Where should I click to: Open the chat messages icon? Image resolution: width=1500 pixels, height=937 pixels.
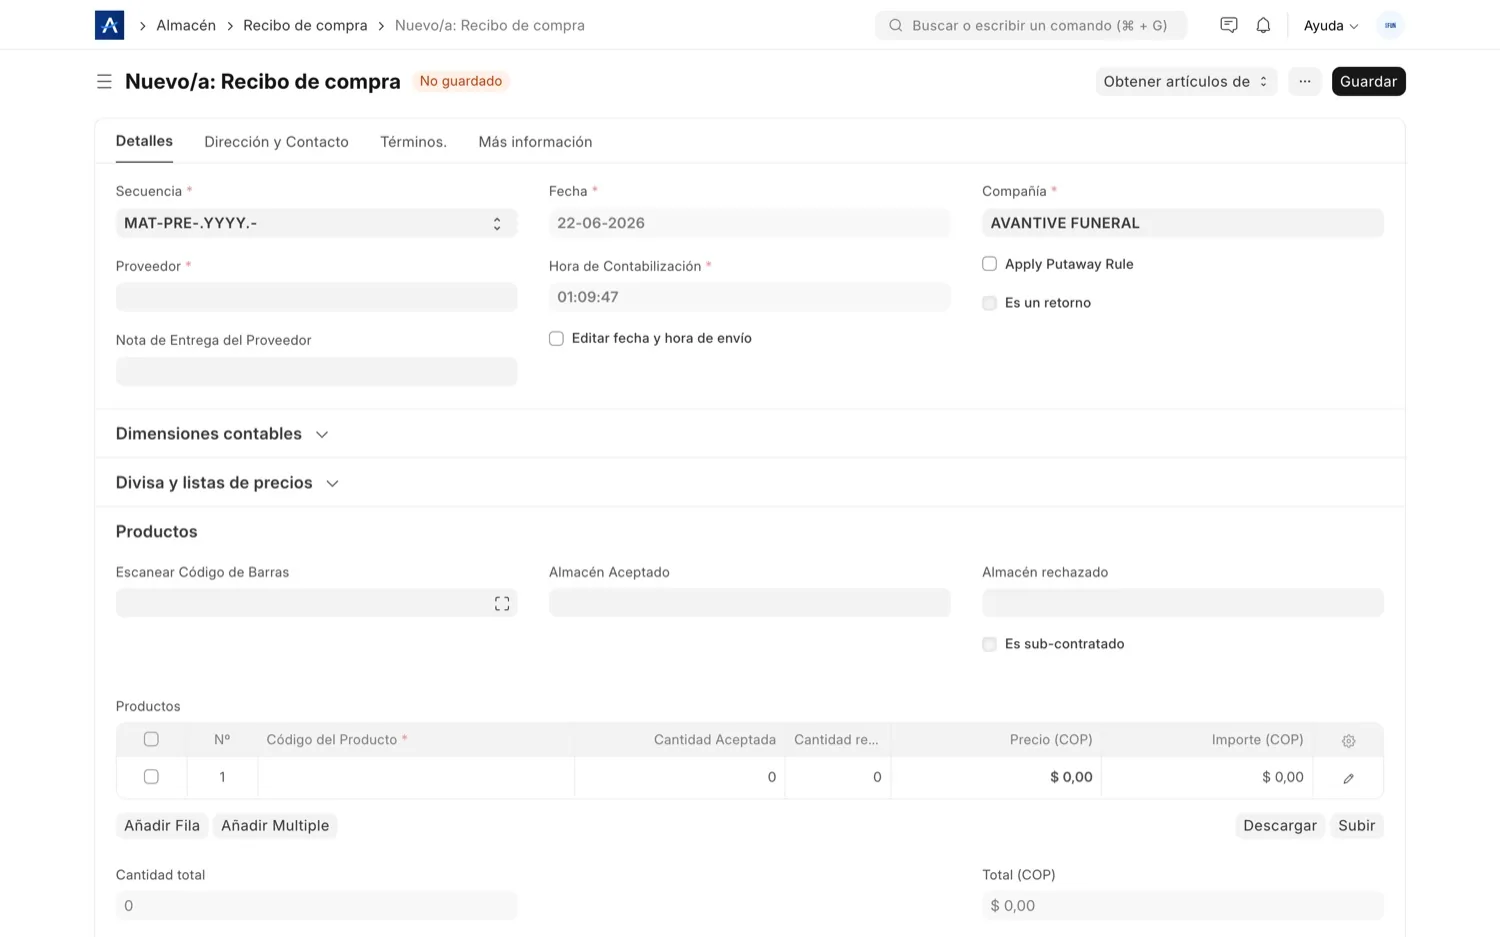tap(1229, 25)
